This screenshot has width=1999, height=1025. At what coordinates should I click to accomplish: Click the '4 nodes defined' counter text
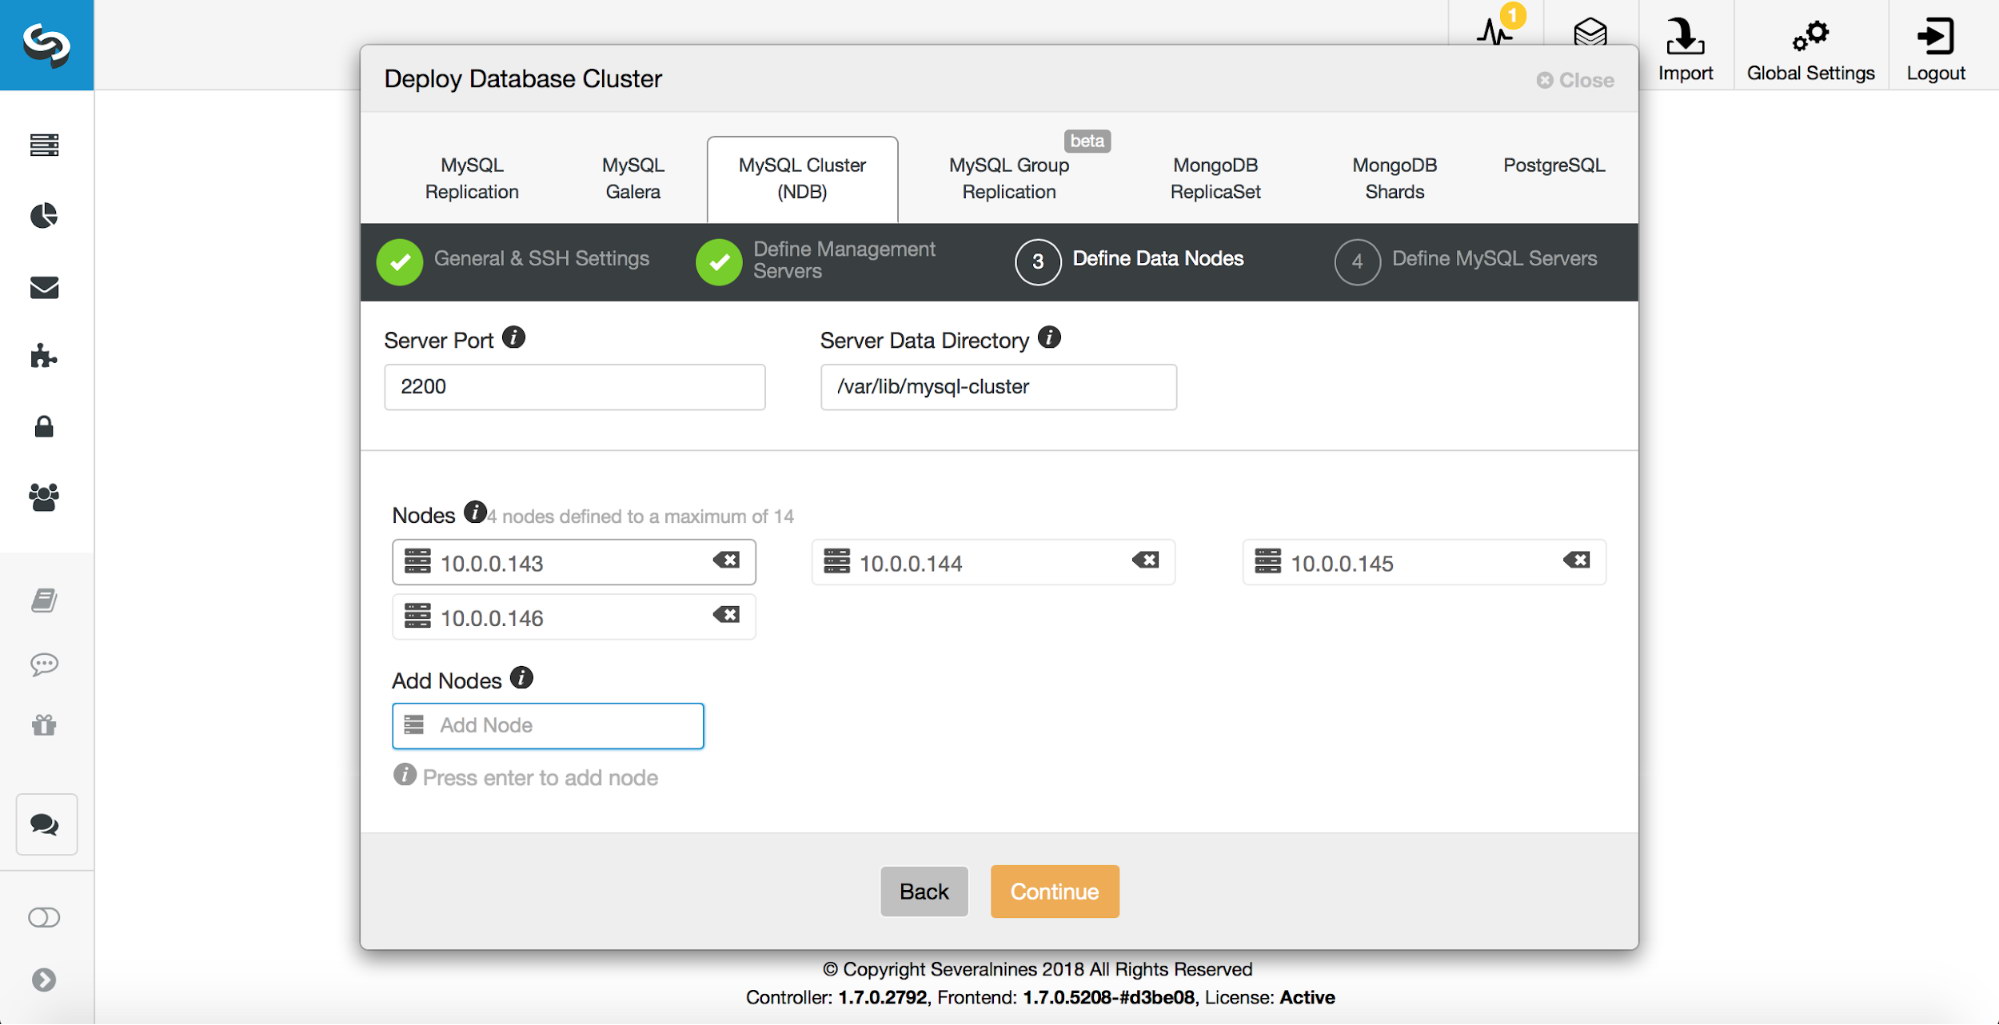pos(641,517)
